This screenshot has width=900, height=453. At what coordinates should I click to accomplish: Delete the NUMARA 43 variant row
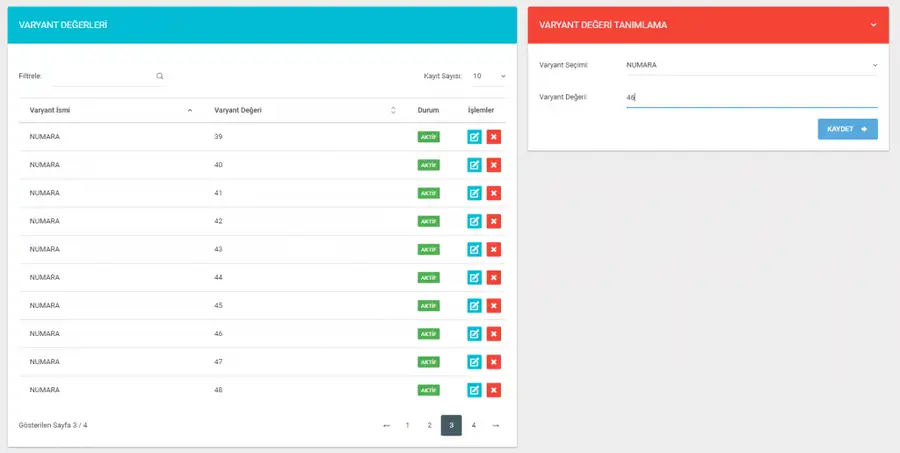(494, 249)
